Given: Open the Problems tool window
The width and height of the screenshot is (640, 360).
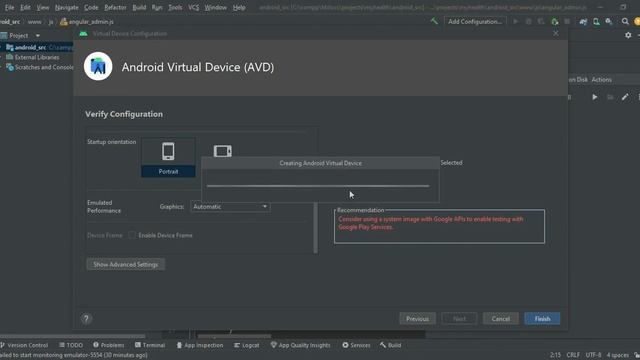Looking at the screenshot, I should pos(108,345).
